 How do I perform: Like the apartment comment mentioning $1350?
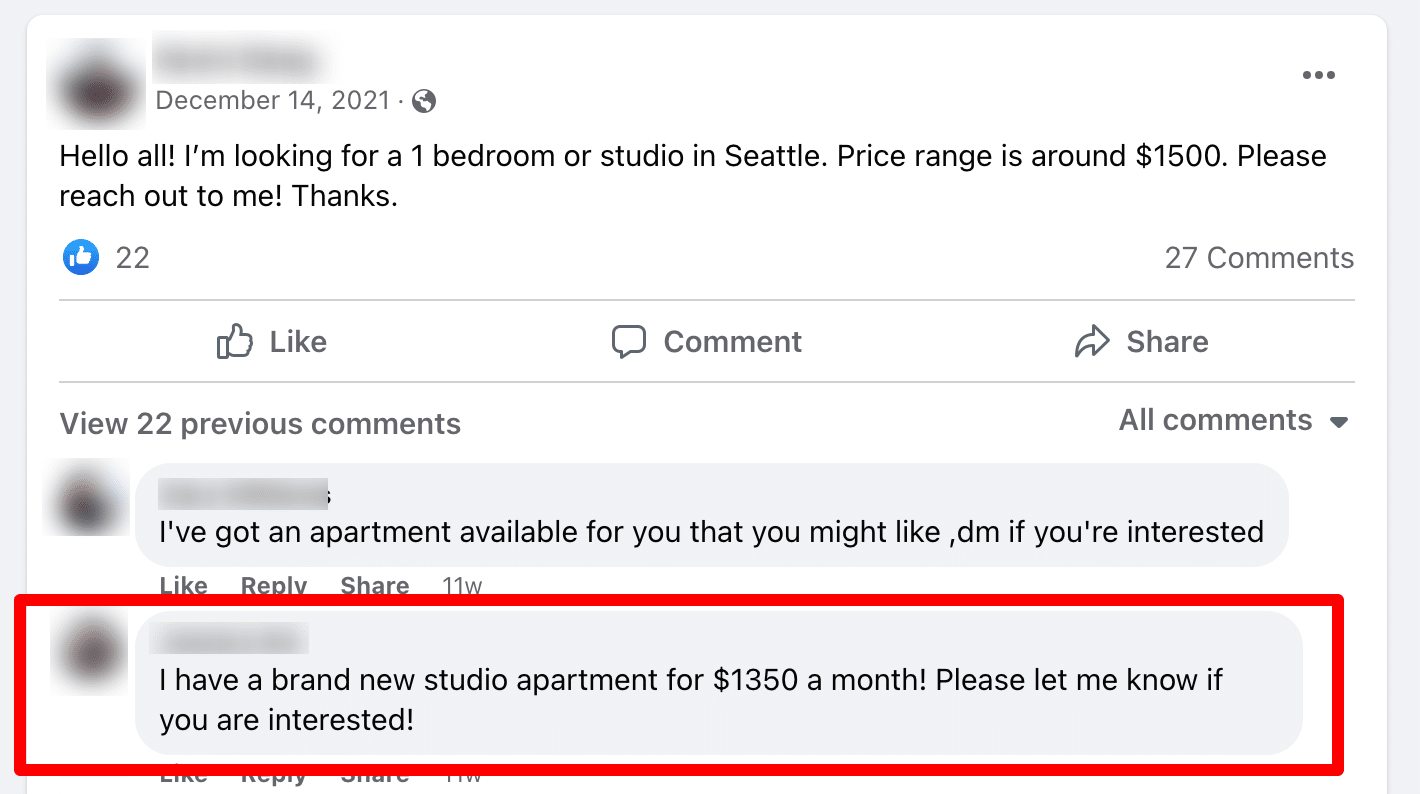pos(183,775)
